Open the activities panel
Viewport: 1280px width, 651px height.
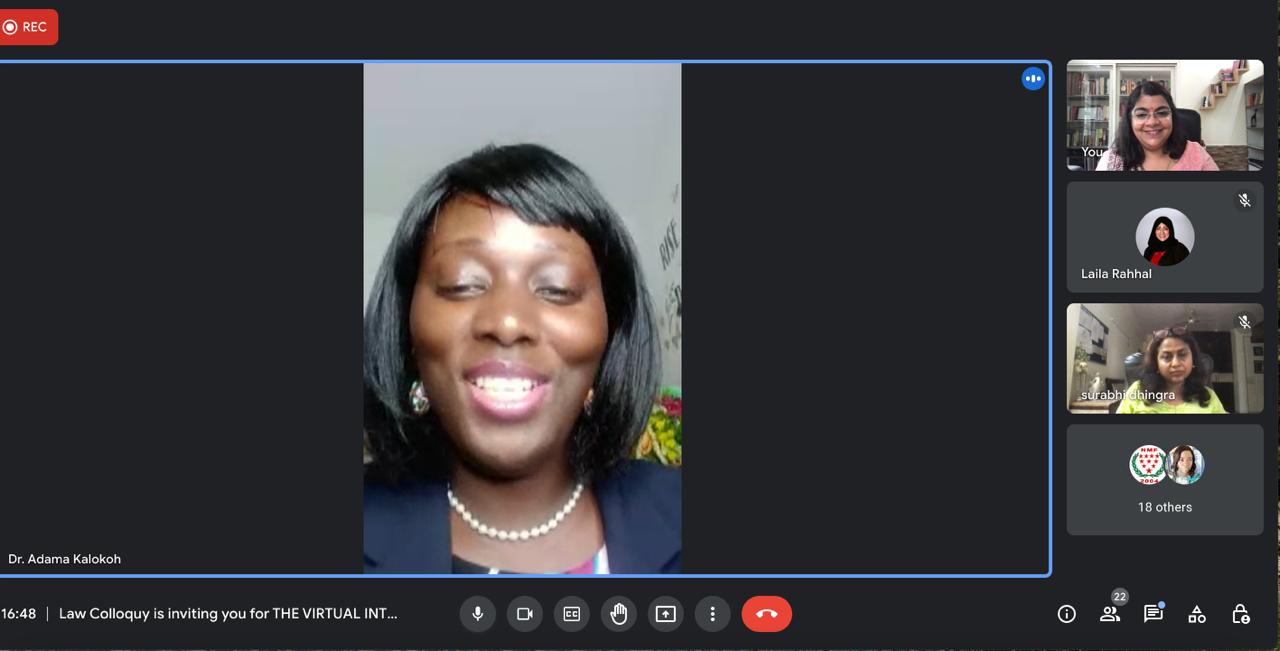click(x=1197, y=614)
